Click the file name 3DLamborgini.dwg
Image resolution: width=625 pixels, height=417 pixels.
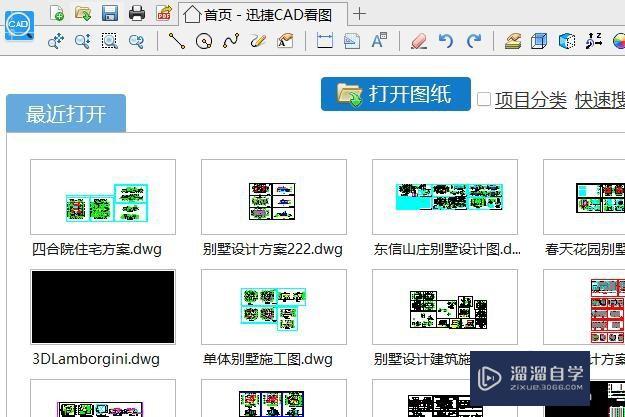pos(96,359)
